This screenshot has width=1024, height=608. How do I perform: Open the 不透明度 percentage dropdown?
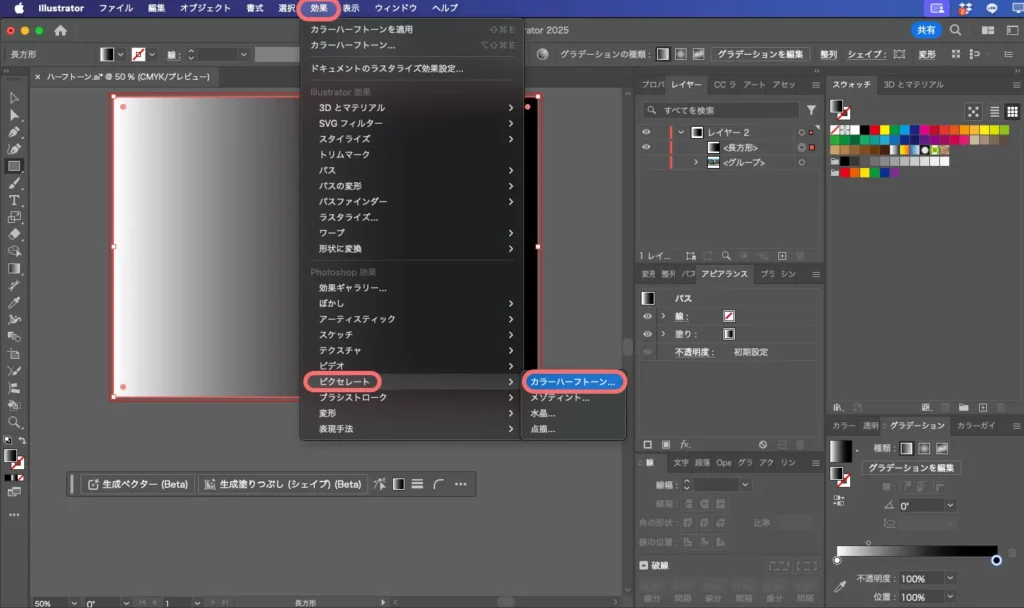[949, 579]
